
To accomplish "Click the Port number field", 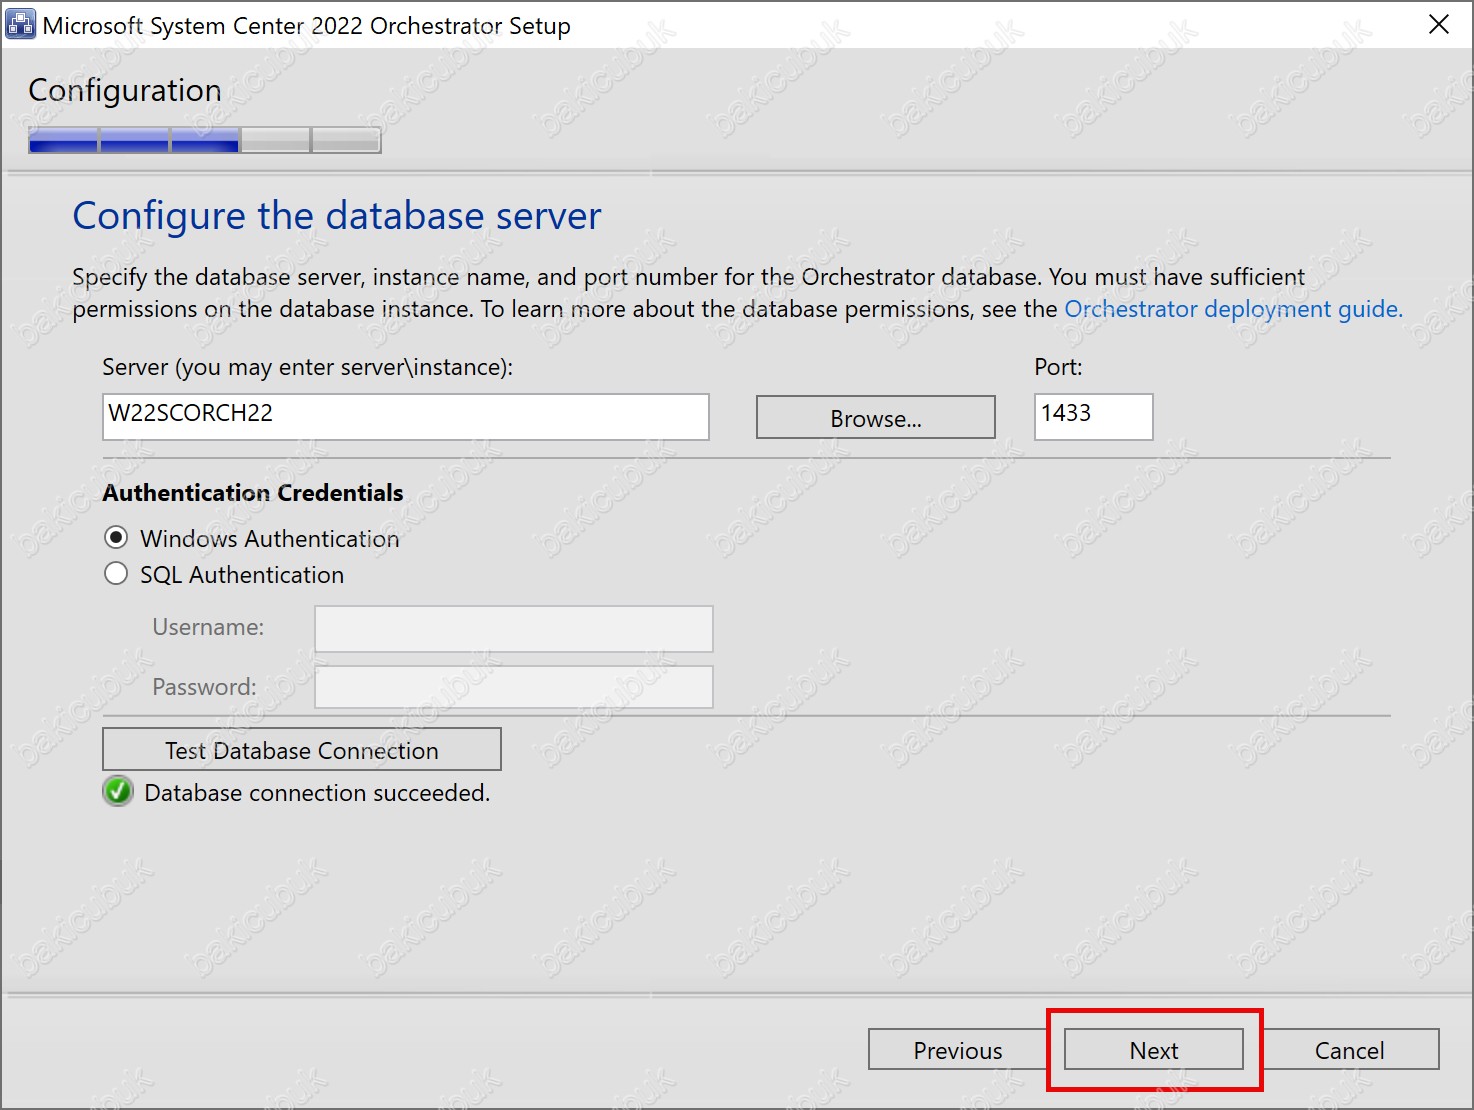I will pos(1094,417).
